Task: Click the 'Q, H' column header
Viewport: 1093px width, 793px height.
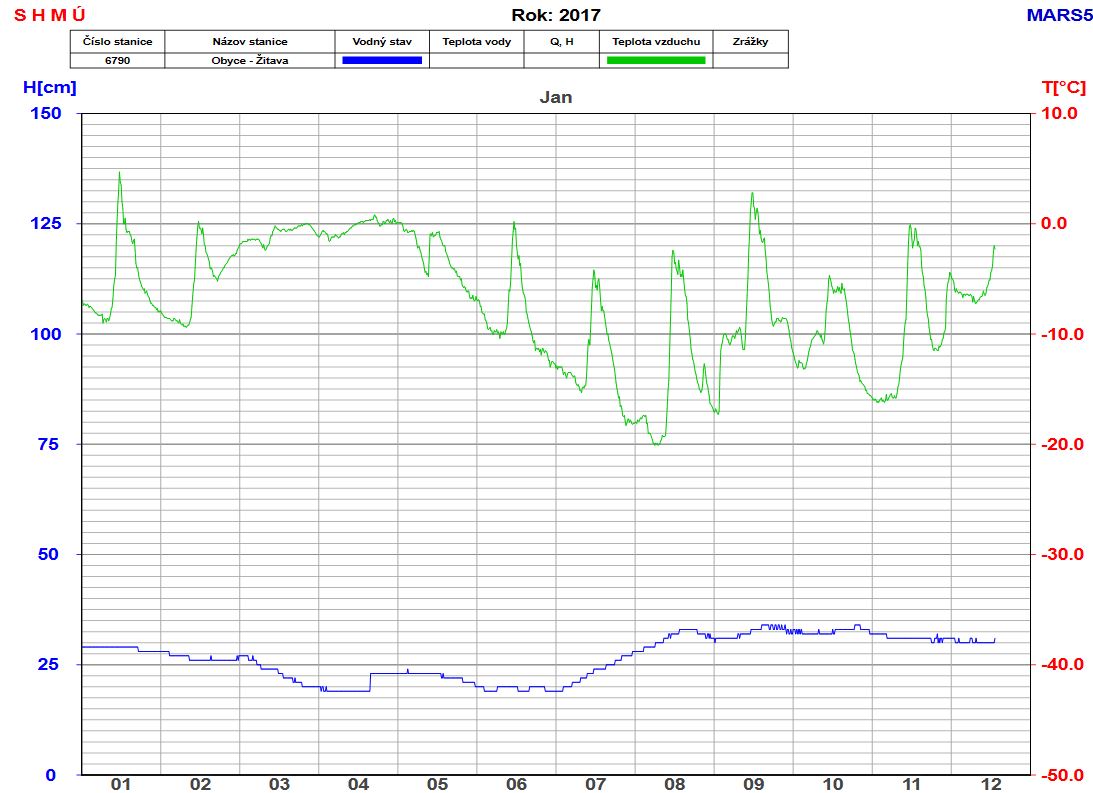Action: coord(562,42)
